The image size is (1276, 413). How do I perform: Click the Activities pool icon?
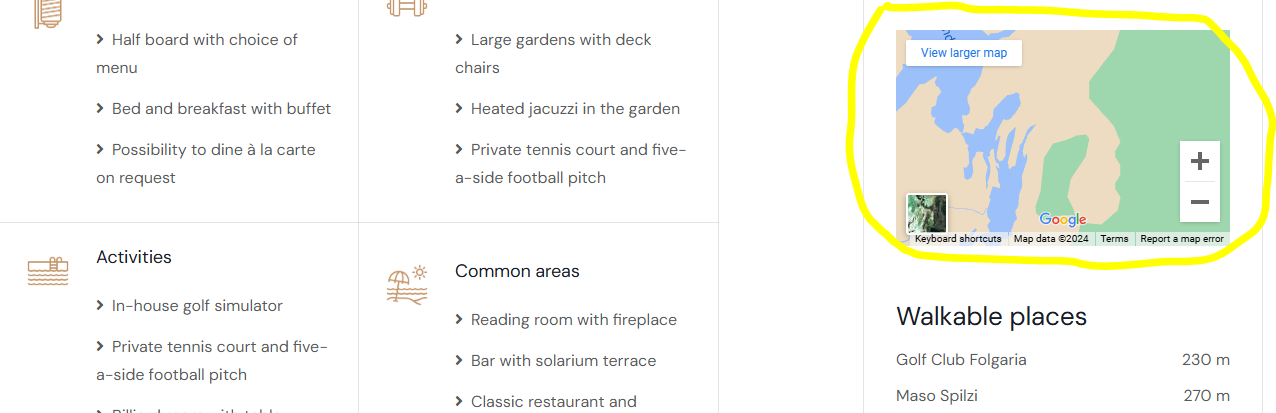(x=48, y=272)
